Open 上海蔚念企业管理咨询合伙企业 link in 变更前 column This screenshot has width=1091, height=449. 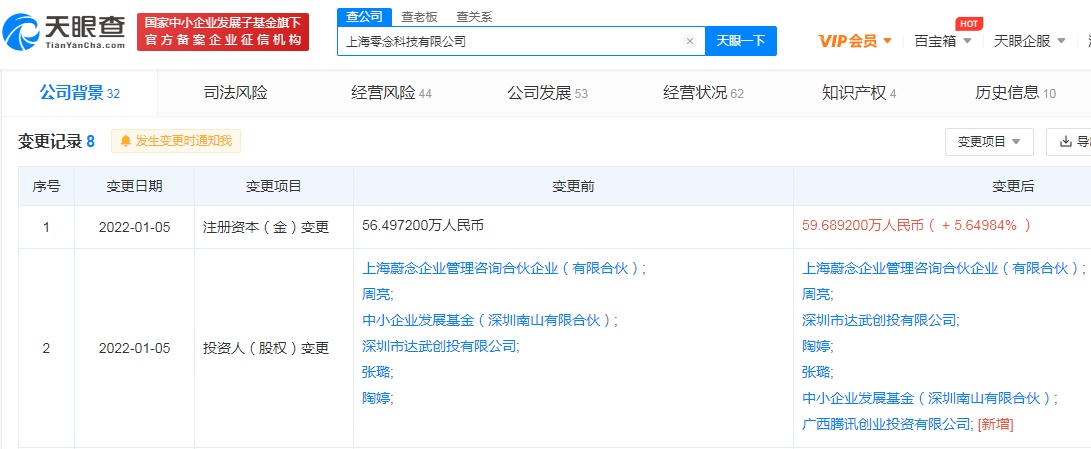[x=501, y=268]
